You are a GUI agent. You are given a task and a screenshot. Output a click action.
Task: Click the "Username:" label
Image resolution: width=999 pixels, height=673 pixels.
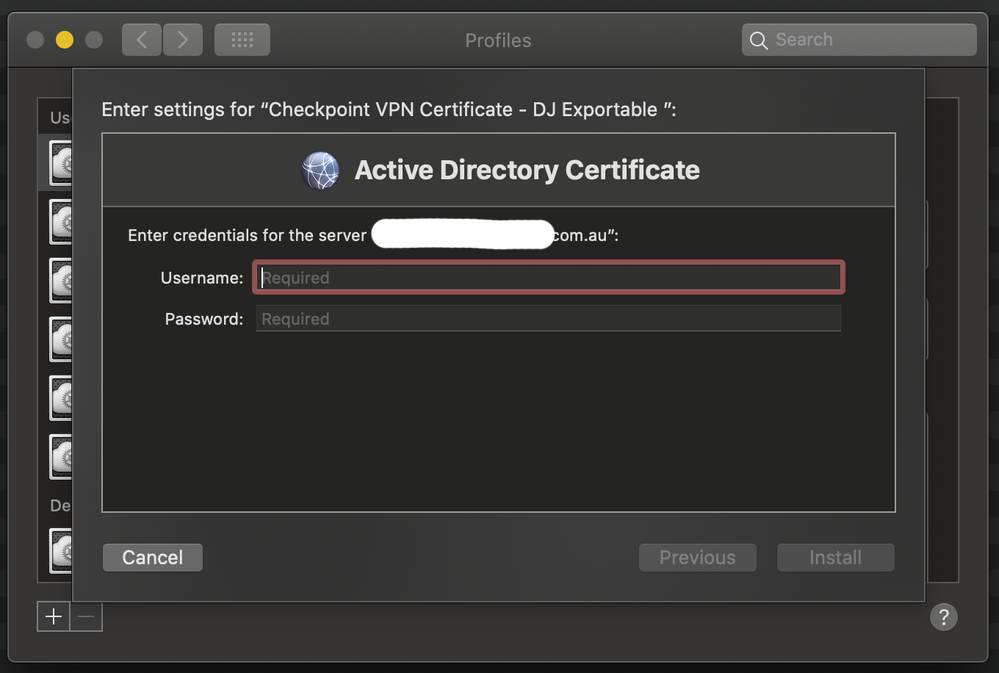coord(202,278)
